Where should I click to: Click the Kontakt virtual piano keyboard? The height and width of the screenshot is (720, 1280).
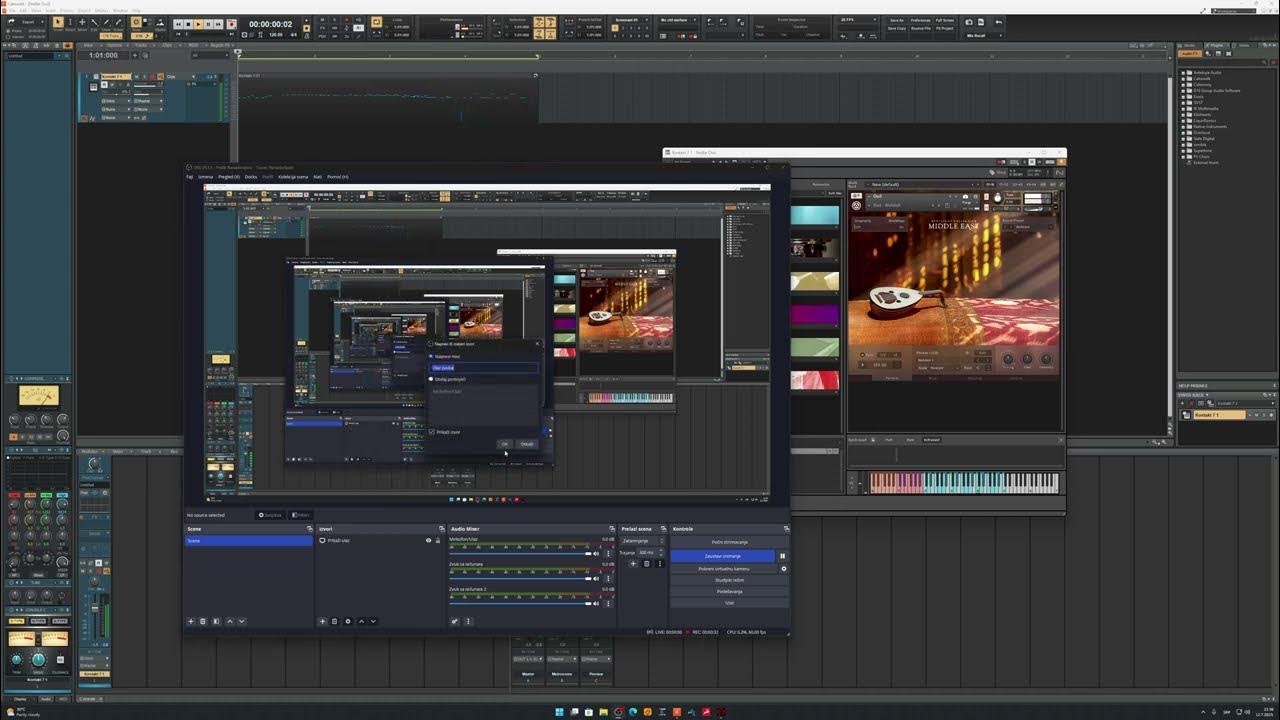click(964, 483)
